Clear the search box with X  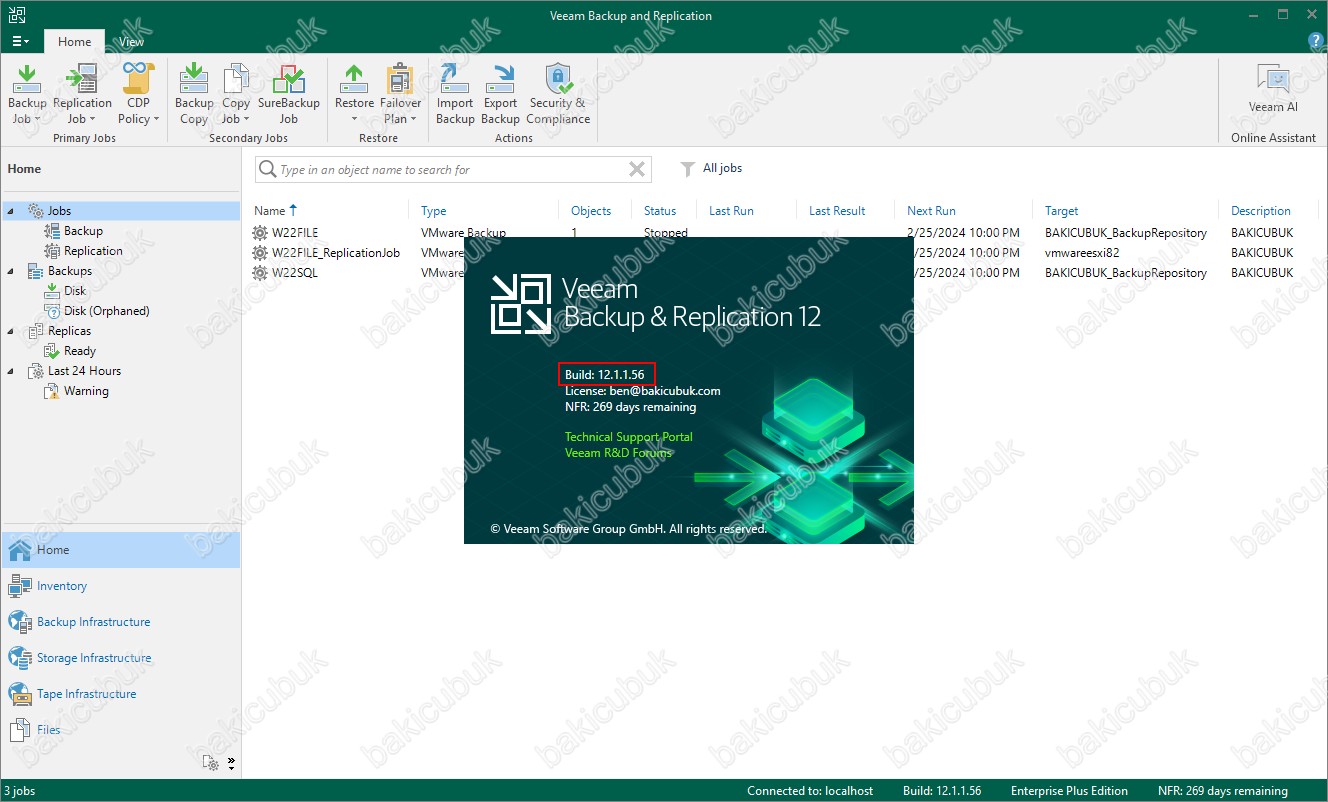[x=636, y=169]
